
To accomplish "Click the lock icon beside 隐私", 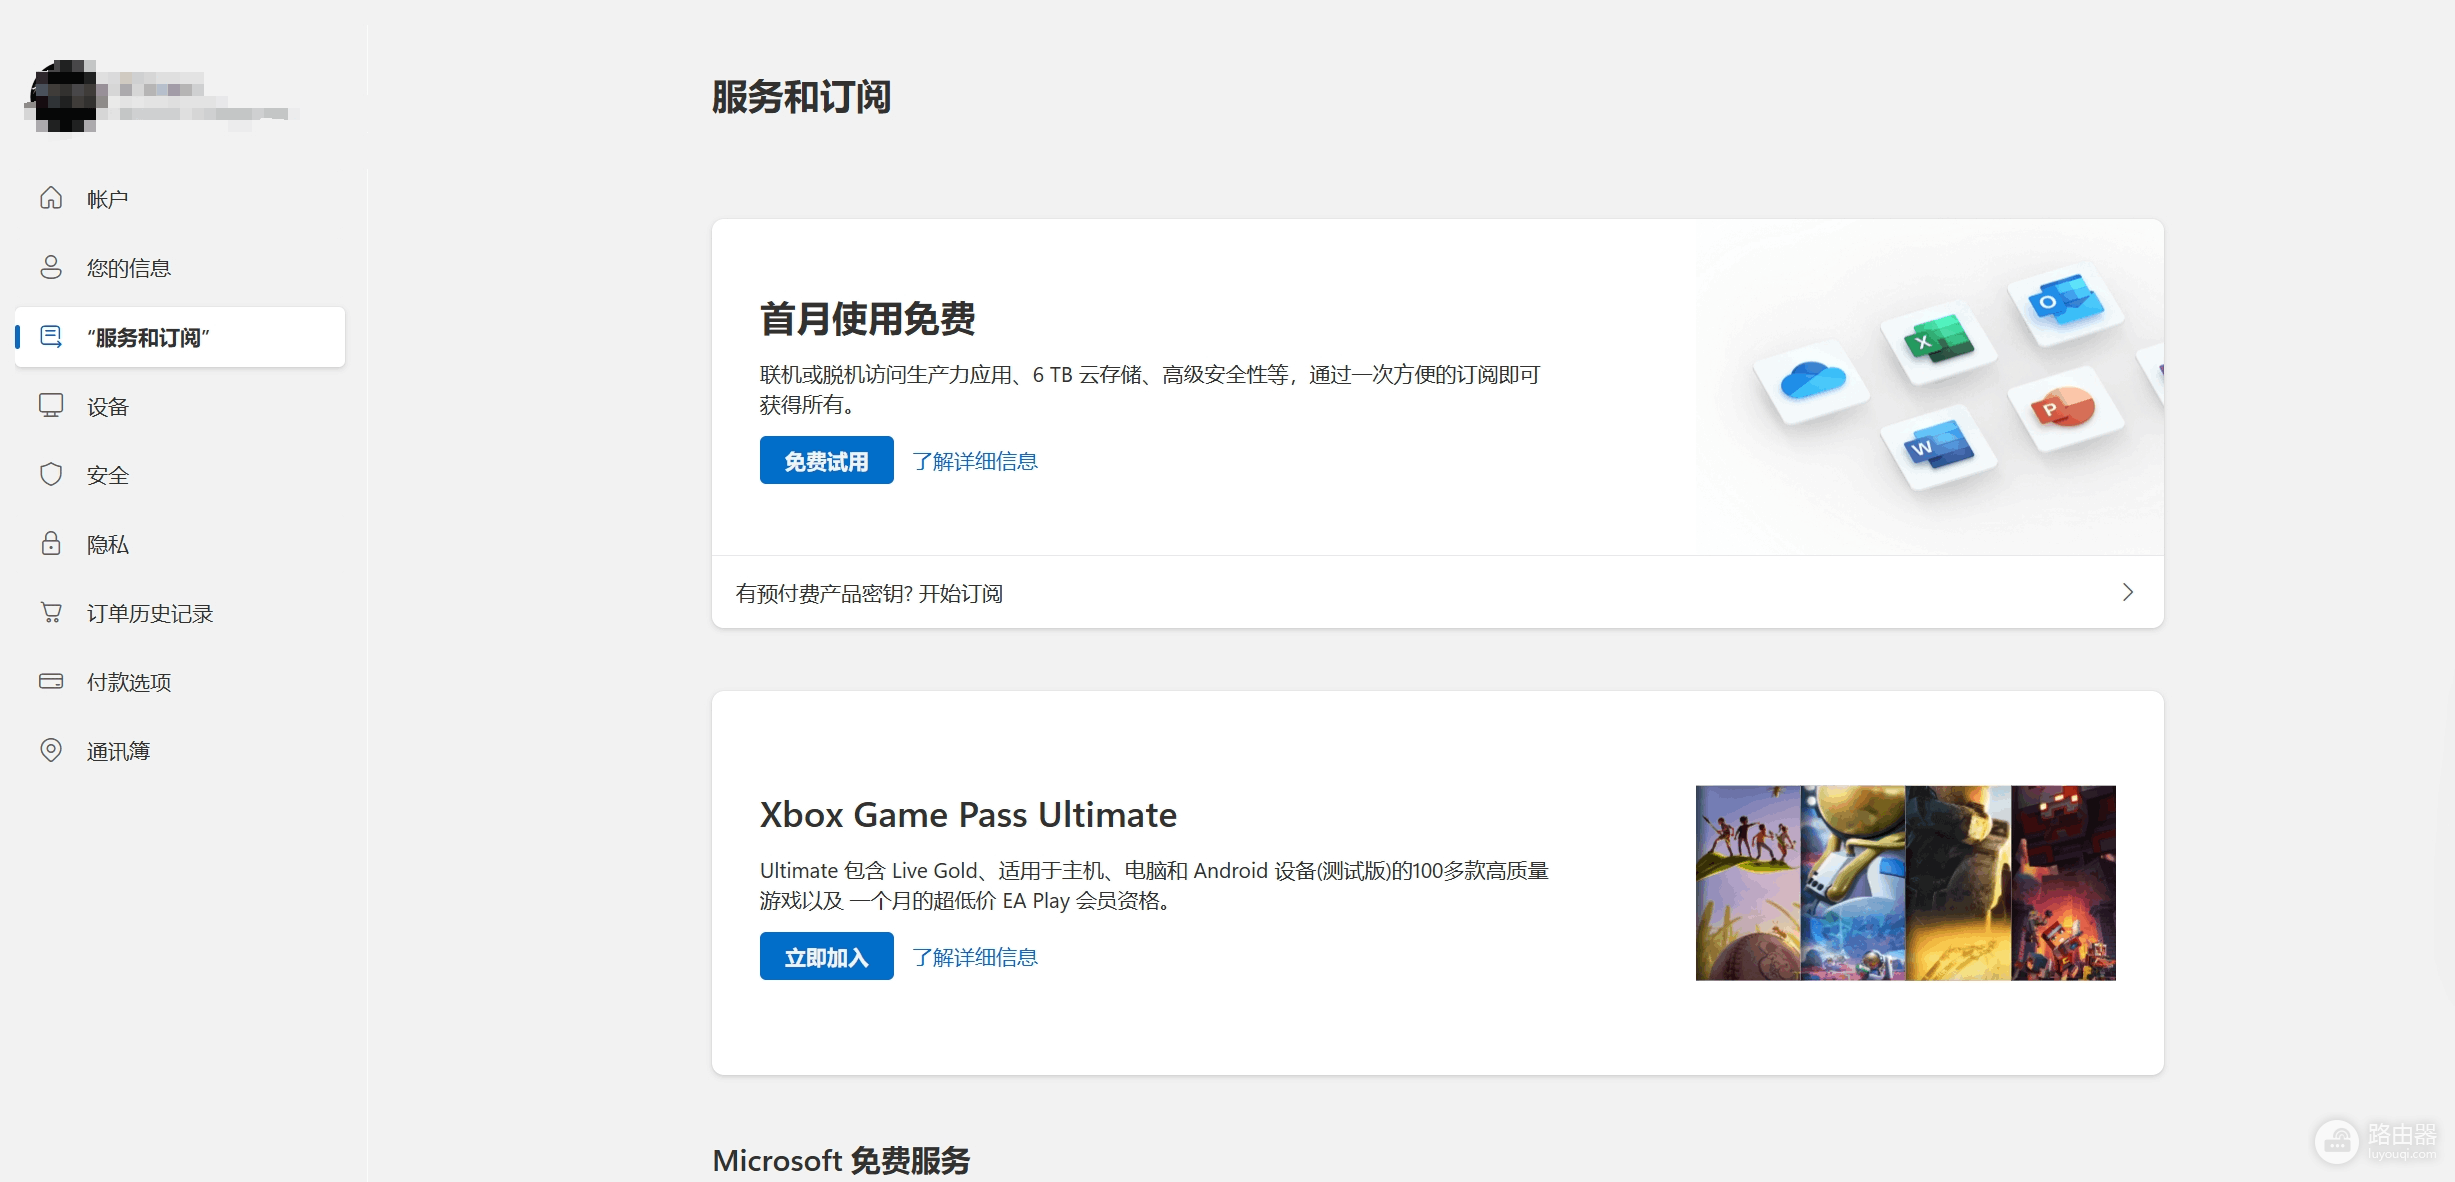I will pyautogui.click(x=51, y=543).
